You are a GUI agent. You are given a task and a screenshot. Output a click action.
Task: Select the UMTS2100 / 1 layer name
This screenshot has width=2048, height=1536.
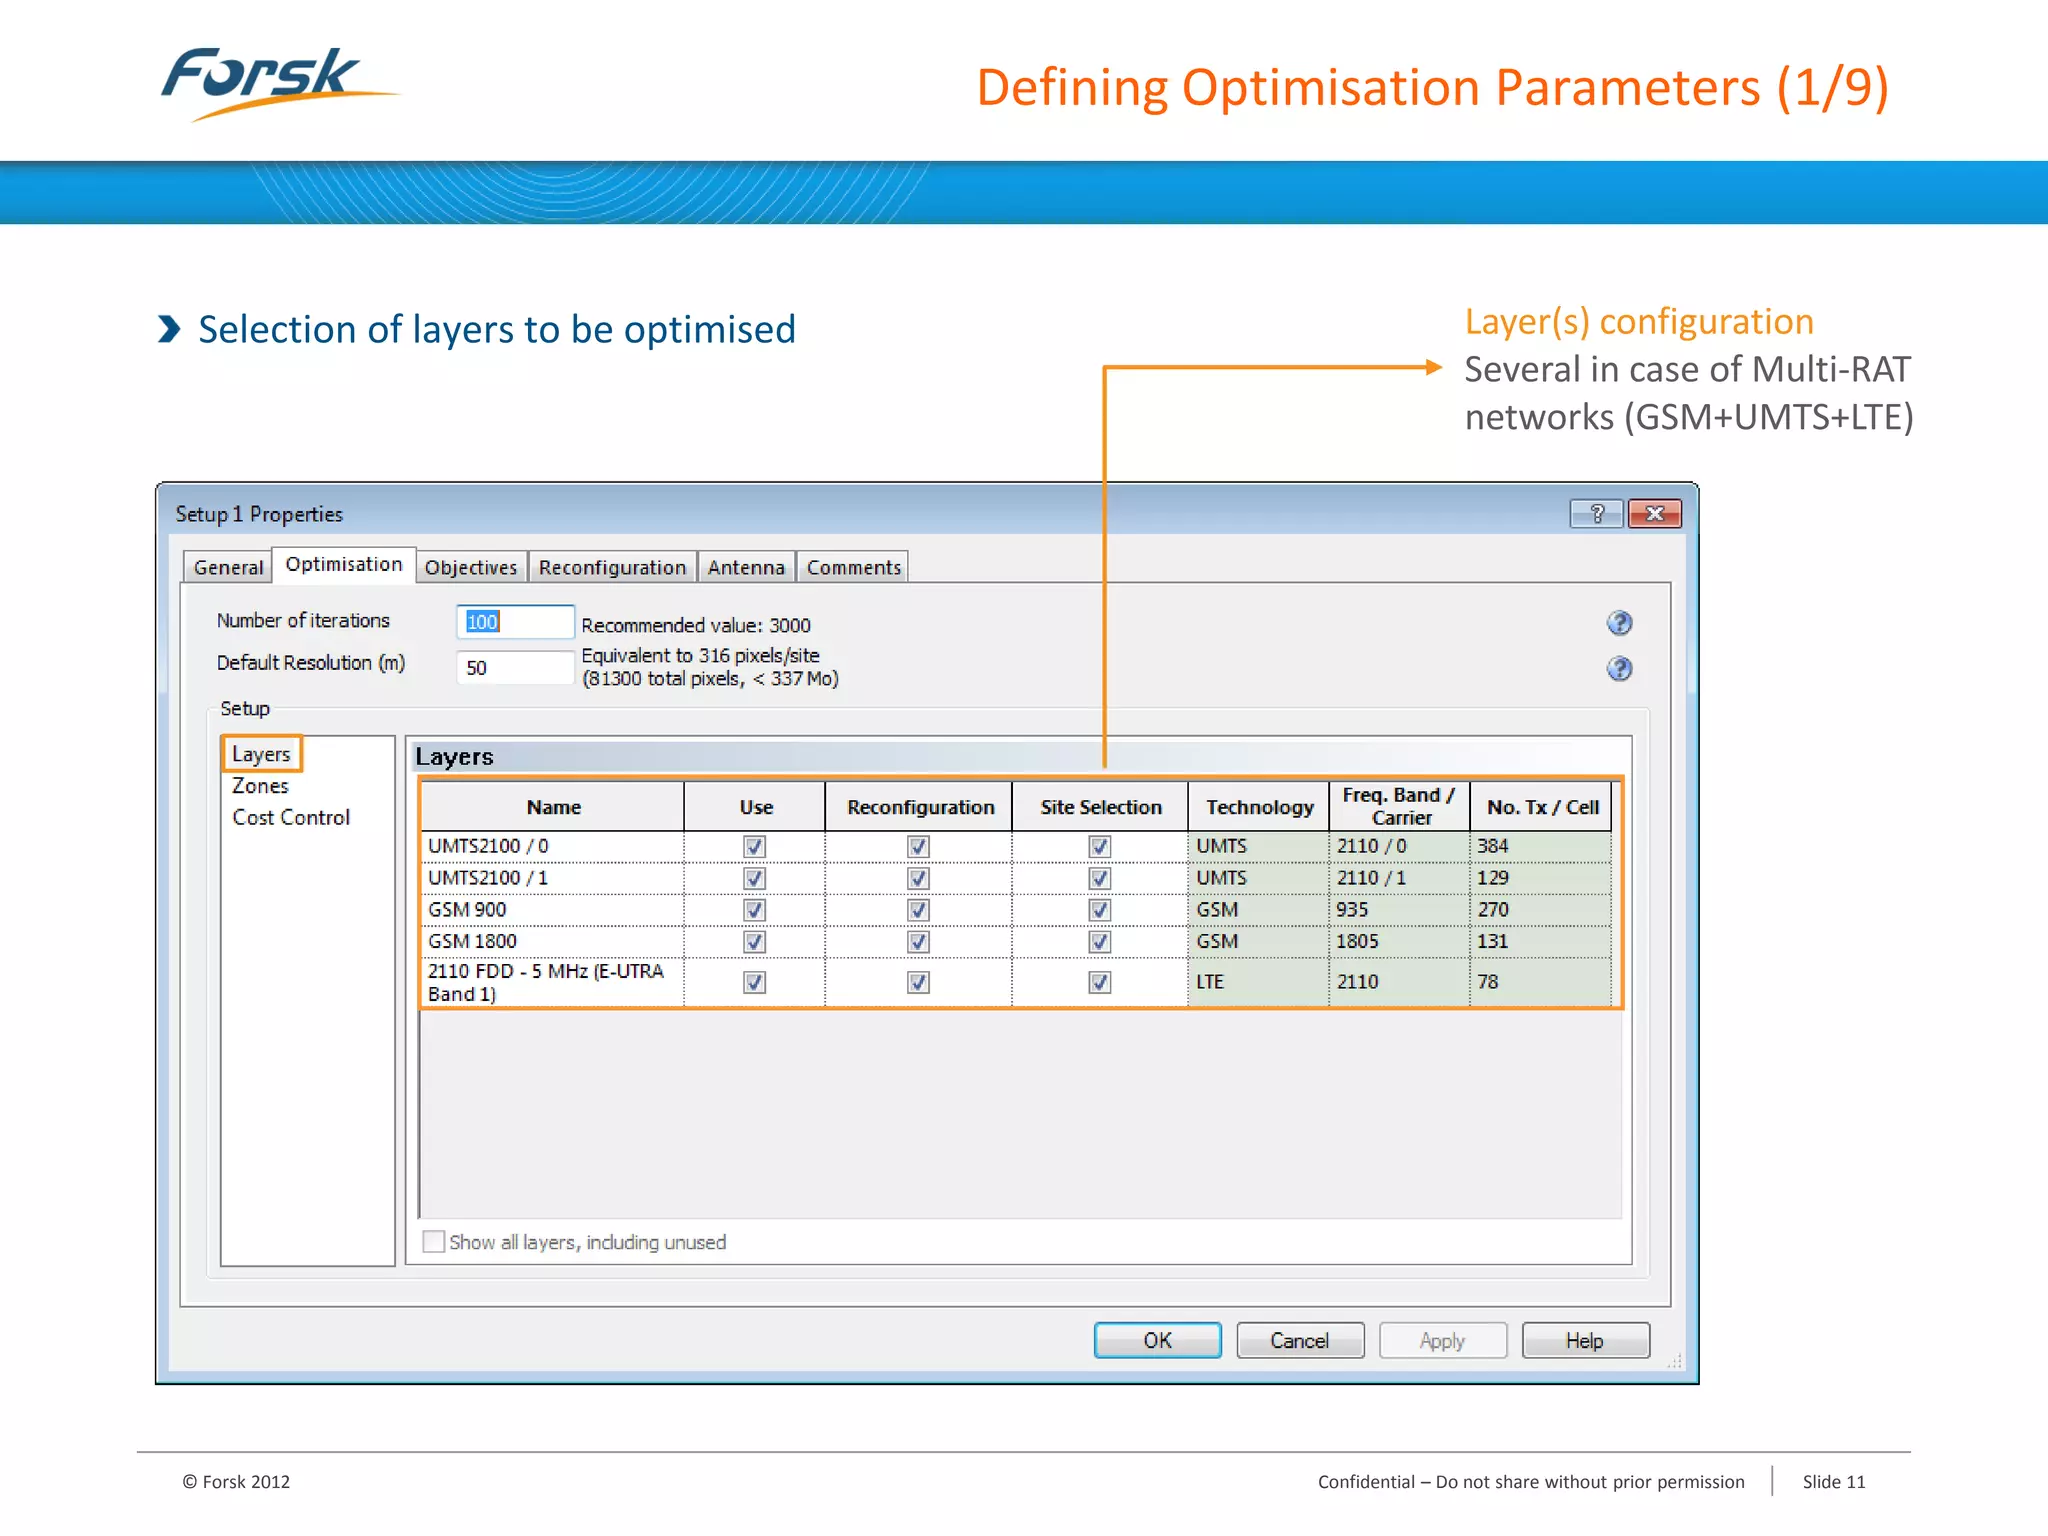pyautogui.click(x=552, y=878)
